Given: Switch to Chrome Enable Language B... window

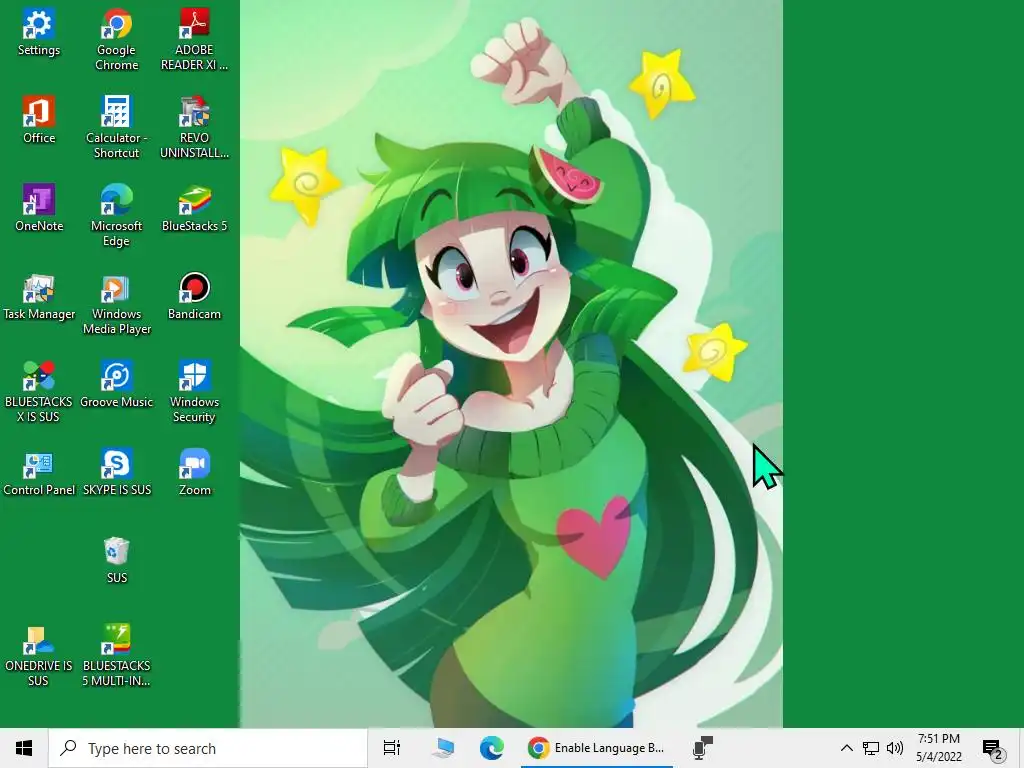Looking at the screenshot, I should 597,748.
